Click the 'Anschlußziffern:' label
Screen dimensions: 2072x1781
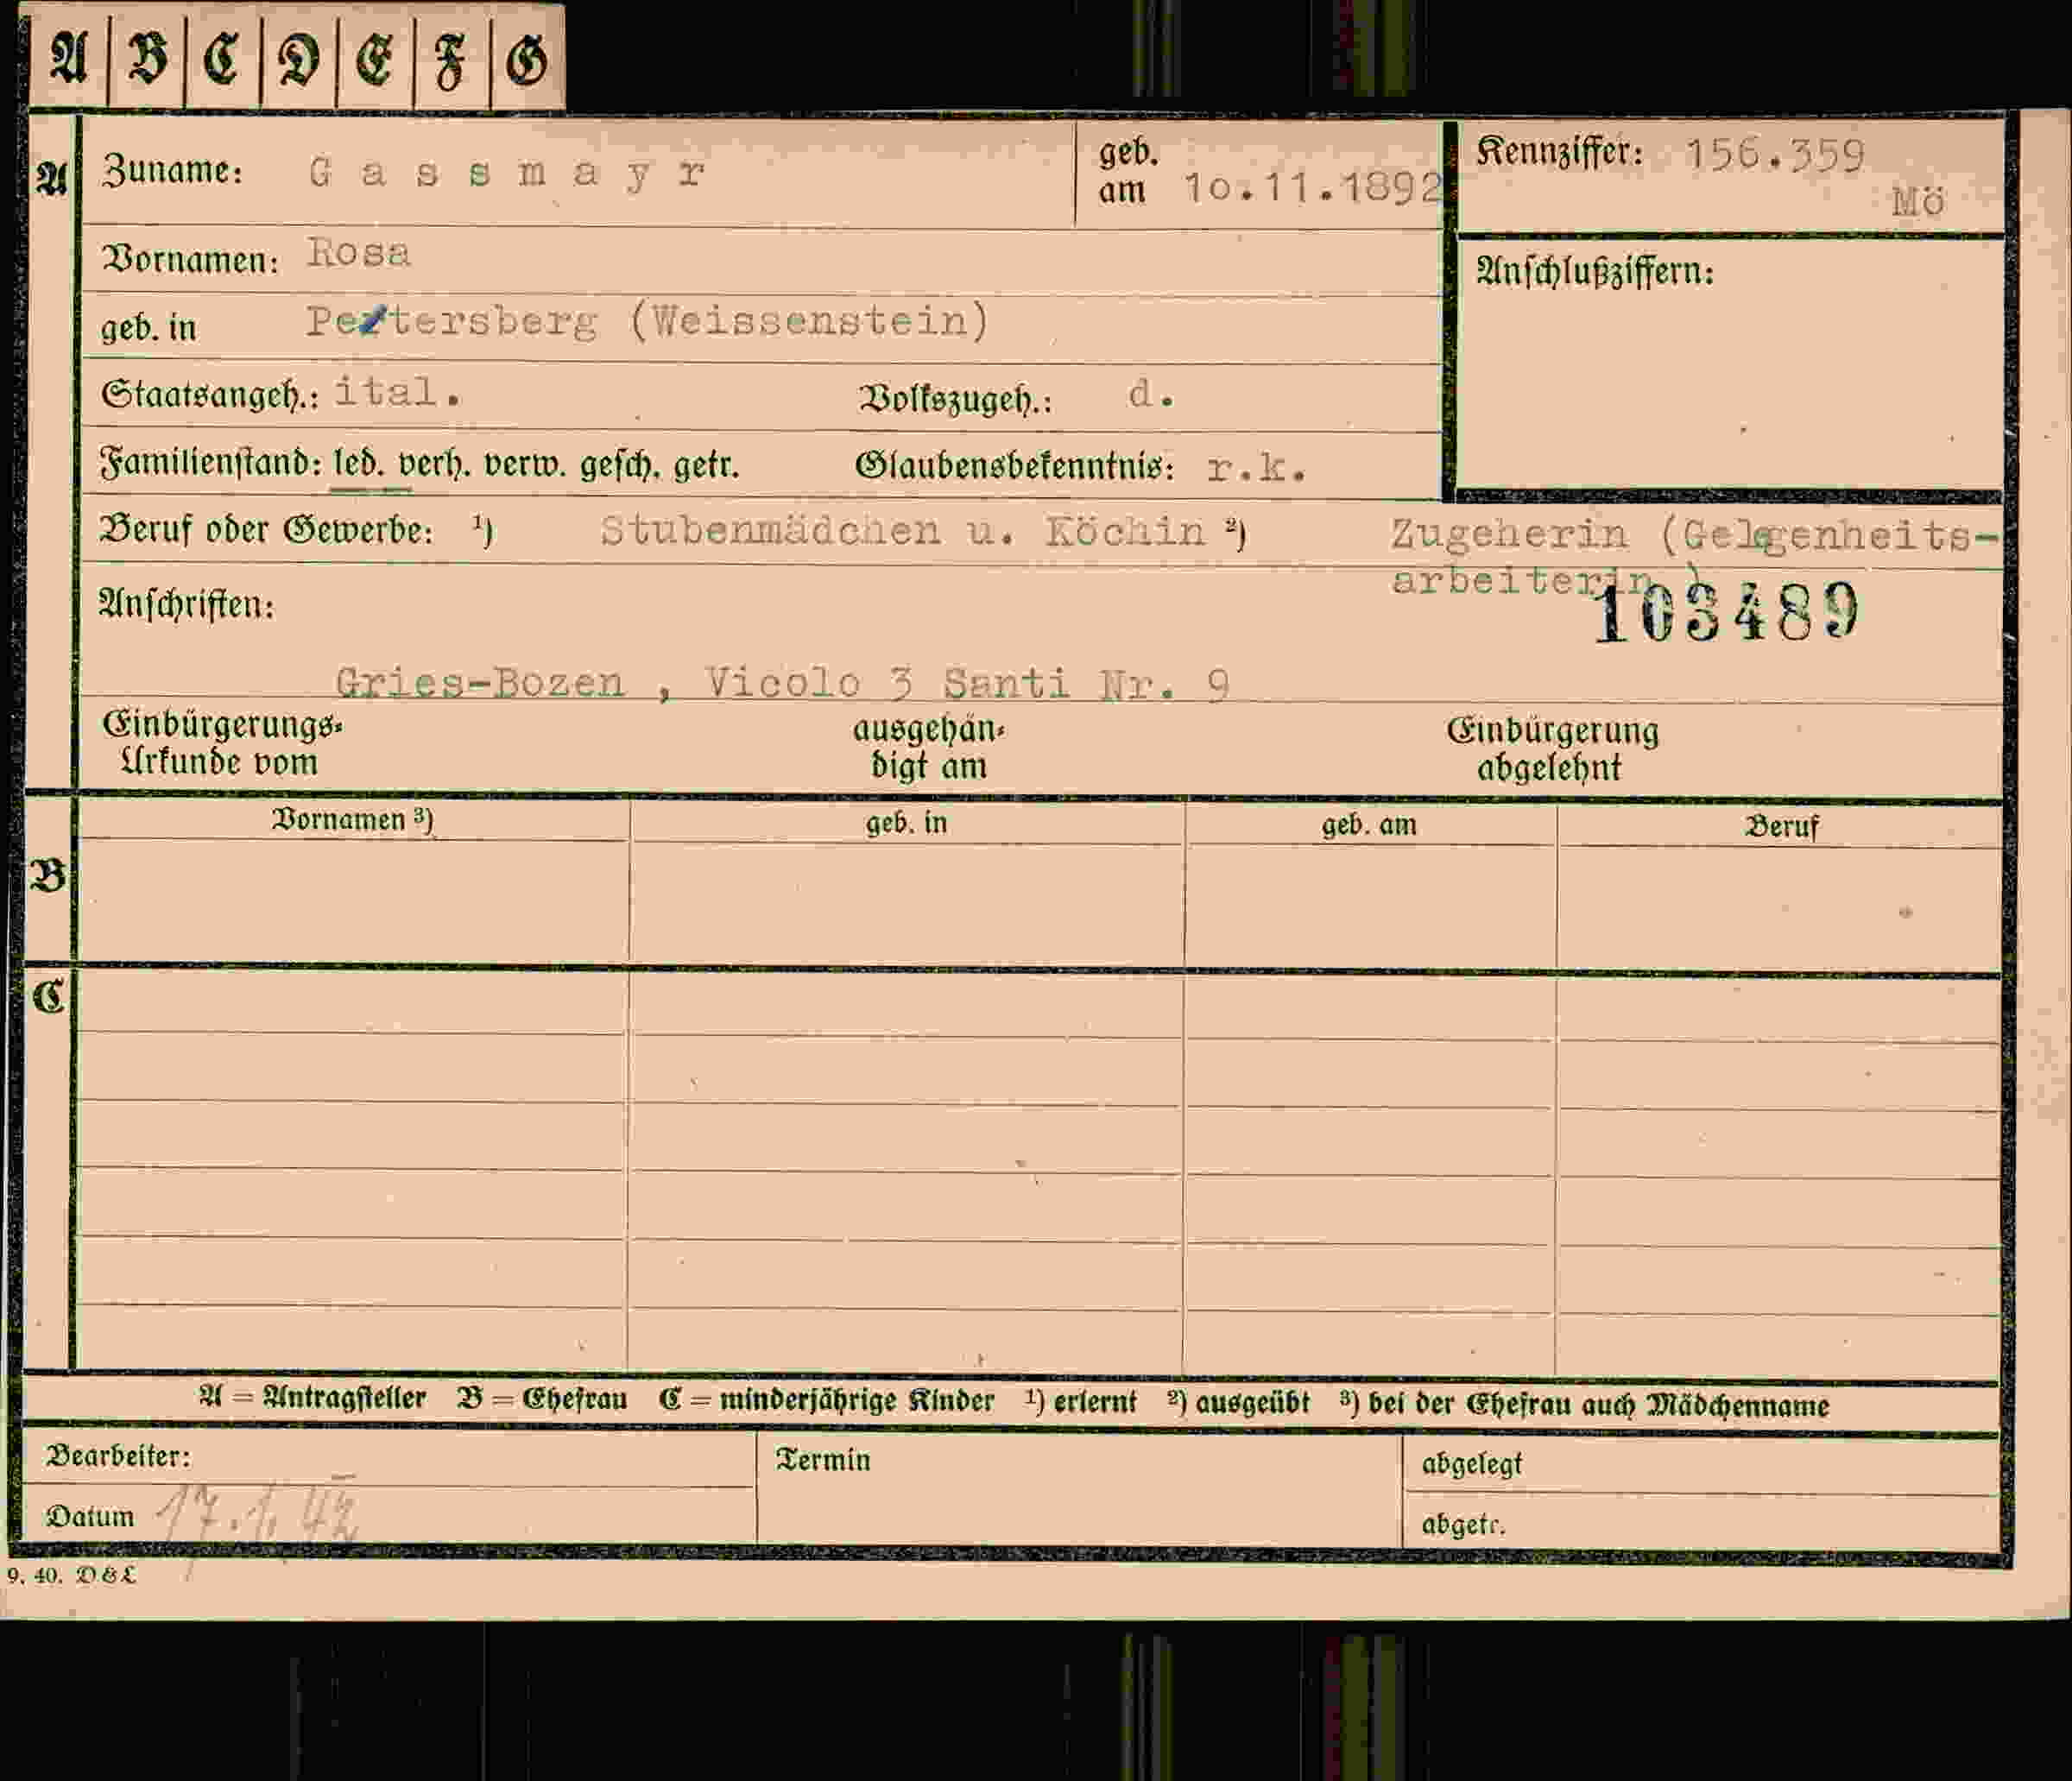coord(1595,271)
